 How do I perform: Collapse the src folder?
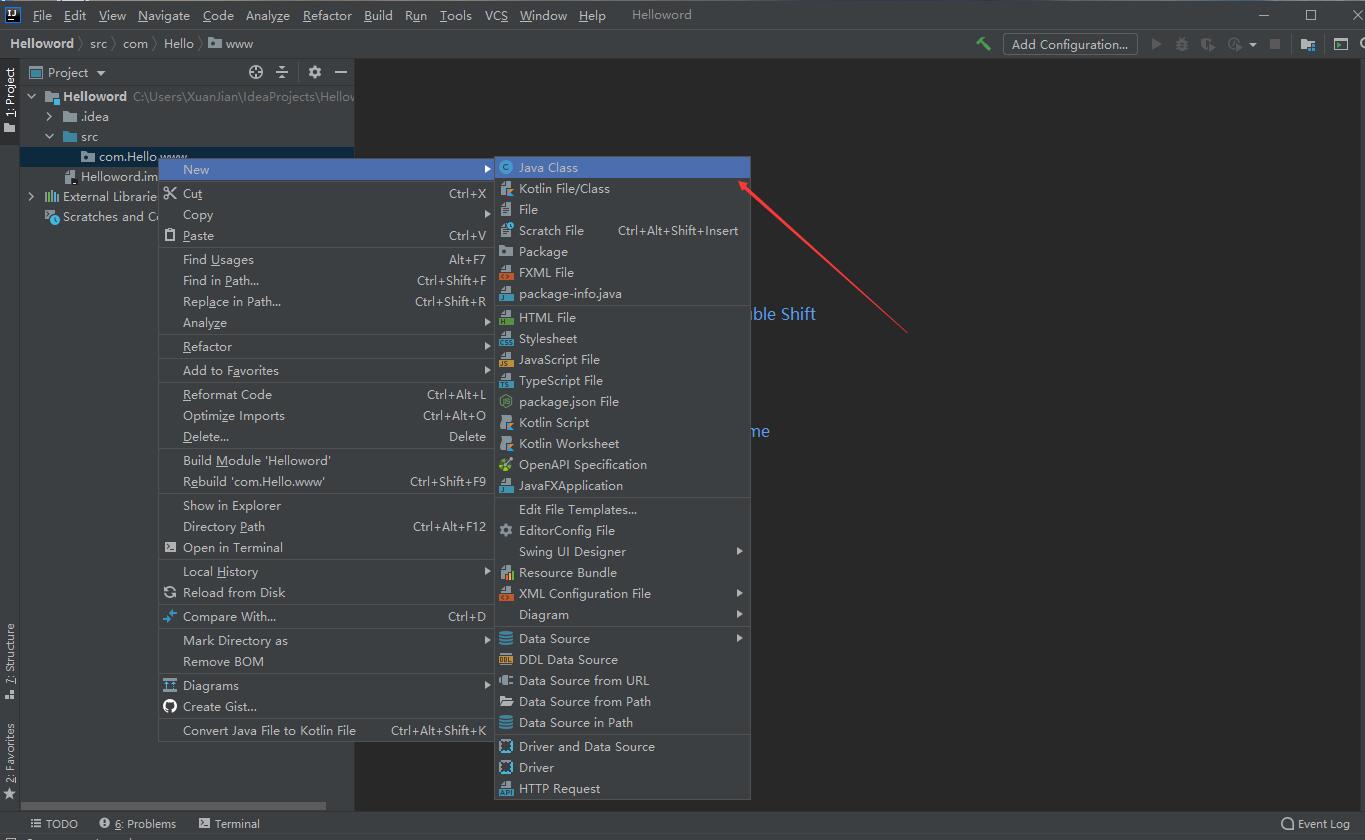(x=49, y=137)
